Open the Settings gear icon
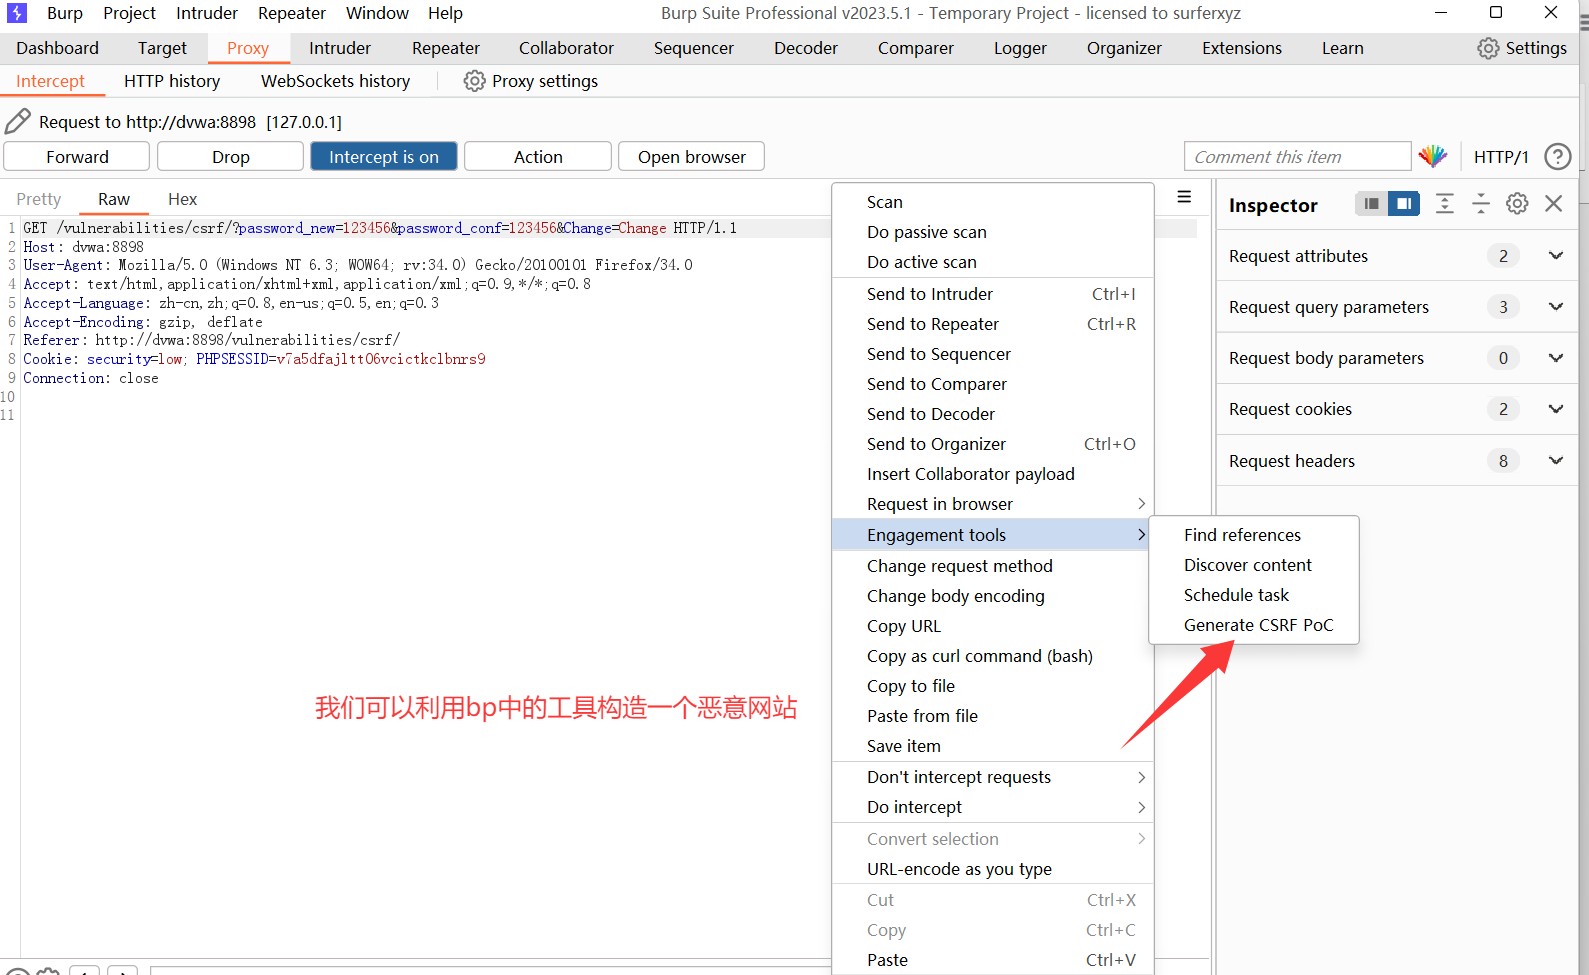1589x975 pixels. pos(1488,48)
